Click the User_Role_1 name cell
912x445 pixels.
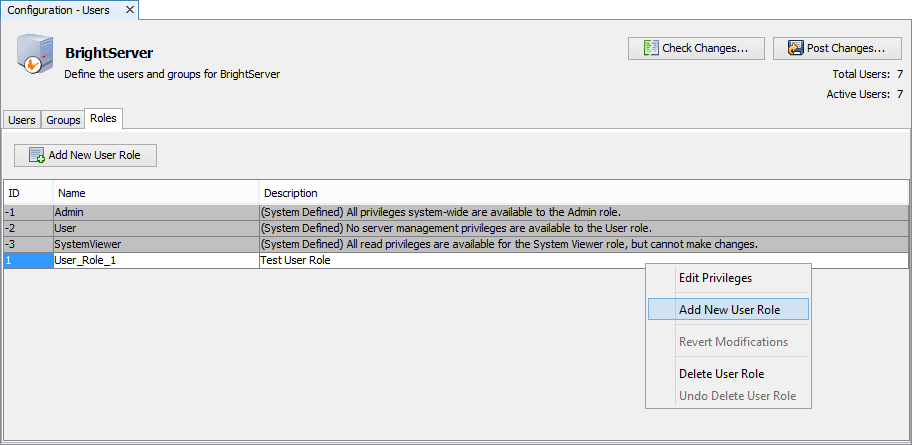[x=155, y=260]
